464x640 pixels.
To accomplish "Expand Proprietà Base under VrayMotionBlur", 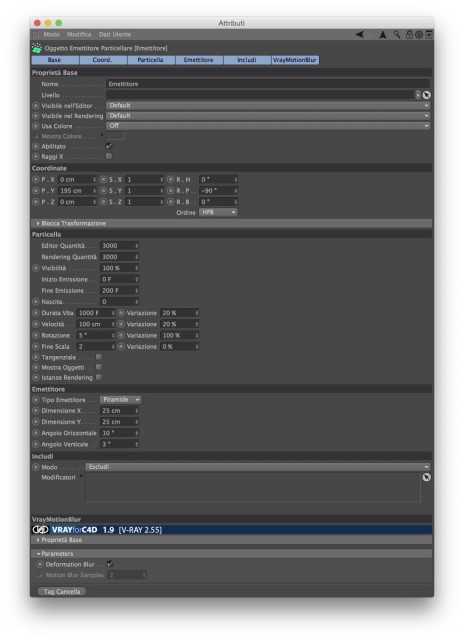I will click(x=232, y=540).
